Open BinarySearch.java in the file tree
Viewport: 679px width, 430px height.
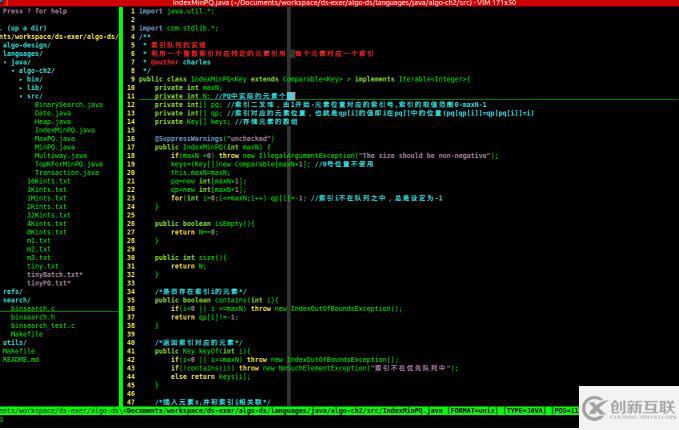(69, 105)
